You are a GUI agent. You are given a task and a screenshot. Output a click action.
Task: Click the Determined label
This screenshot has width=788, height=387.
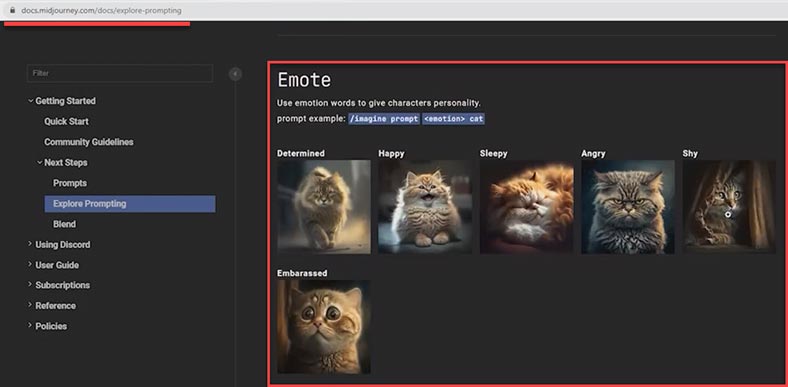301,153
